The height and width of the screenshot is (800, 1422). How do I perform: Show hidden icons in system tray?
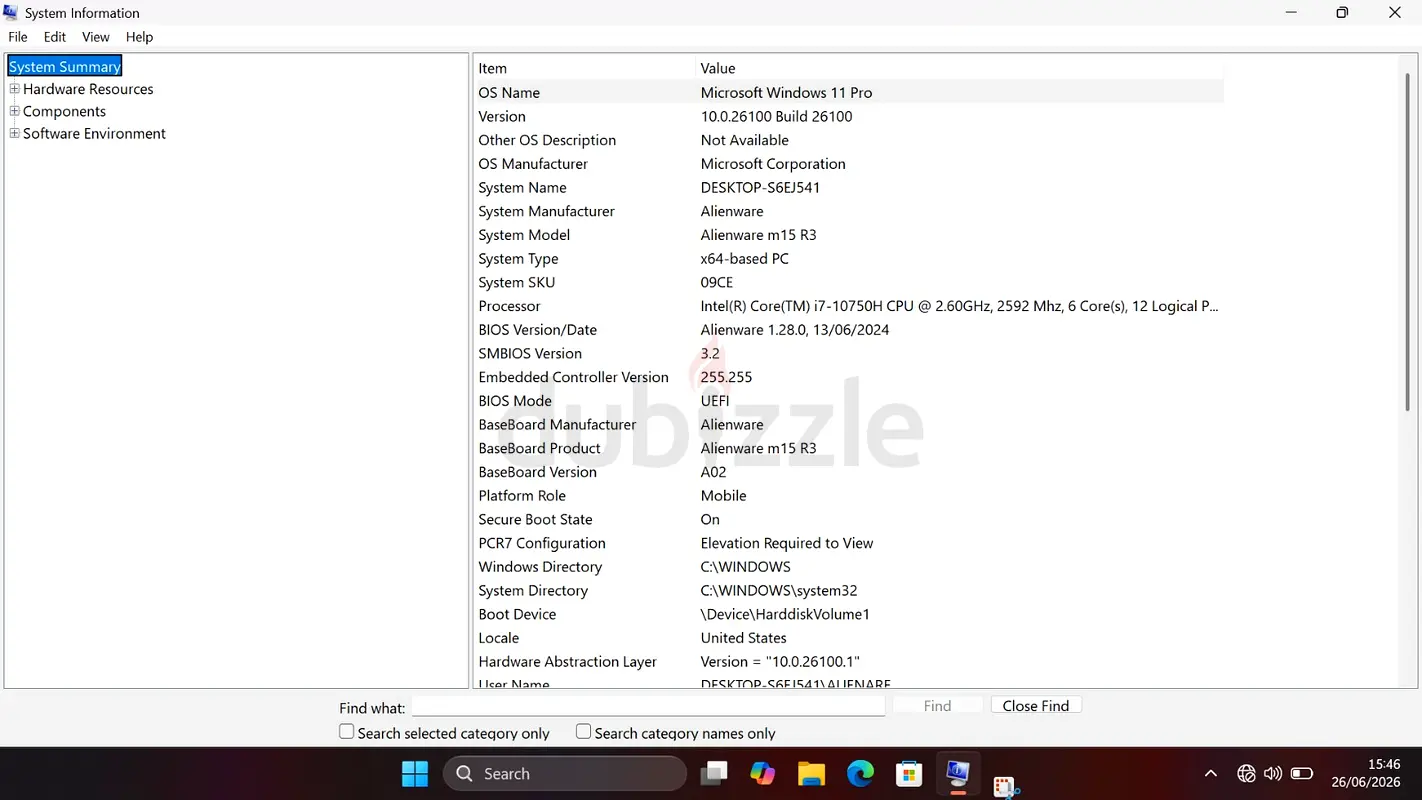[x=1211, y=773]
